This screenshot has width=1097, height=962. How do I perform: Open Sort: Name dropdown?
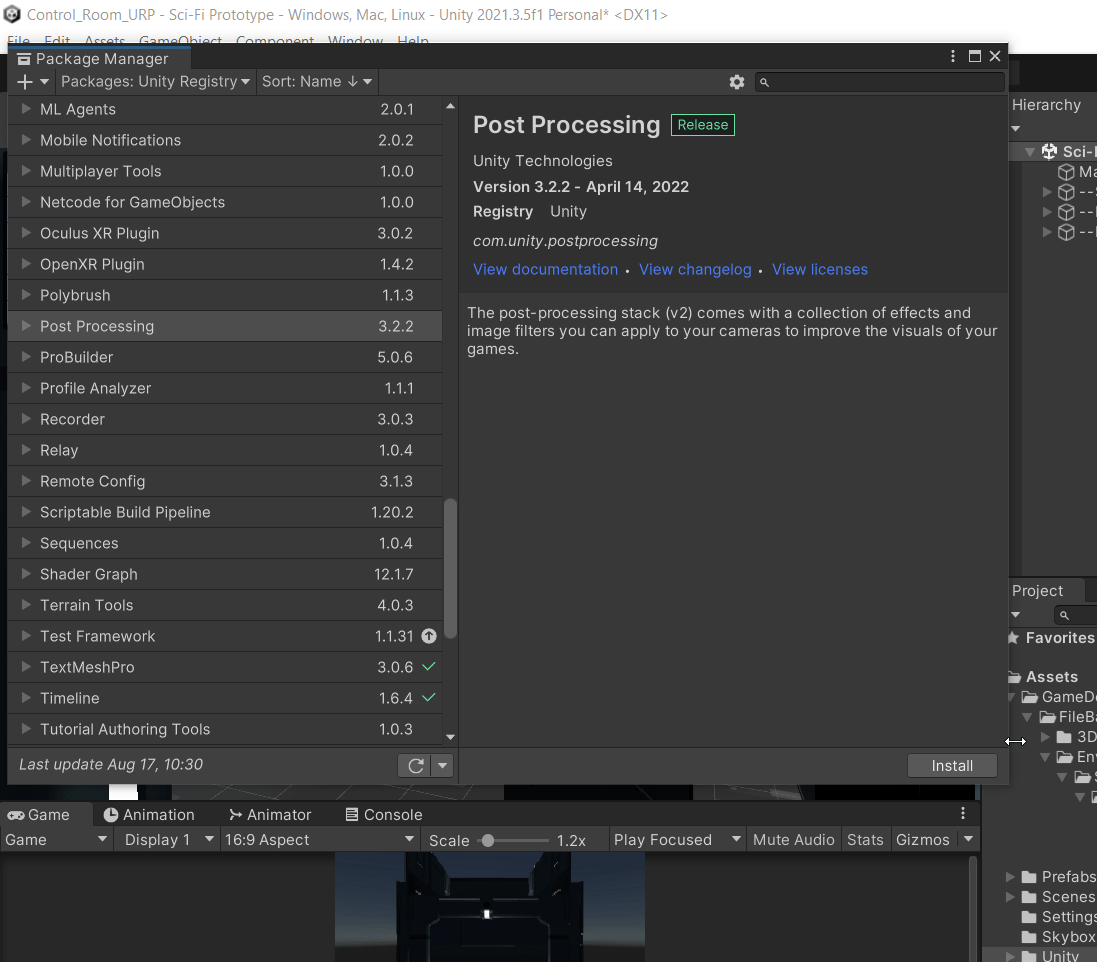[x=317, y=82]
